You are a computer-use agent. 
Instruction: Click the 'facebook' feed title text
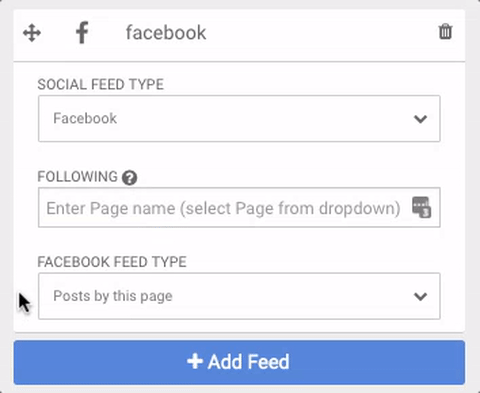[166, 33]
